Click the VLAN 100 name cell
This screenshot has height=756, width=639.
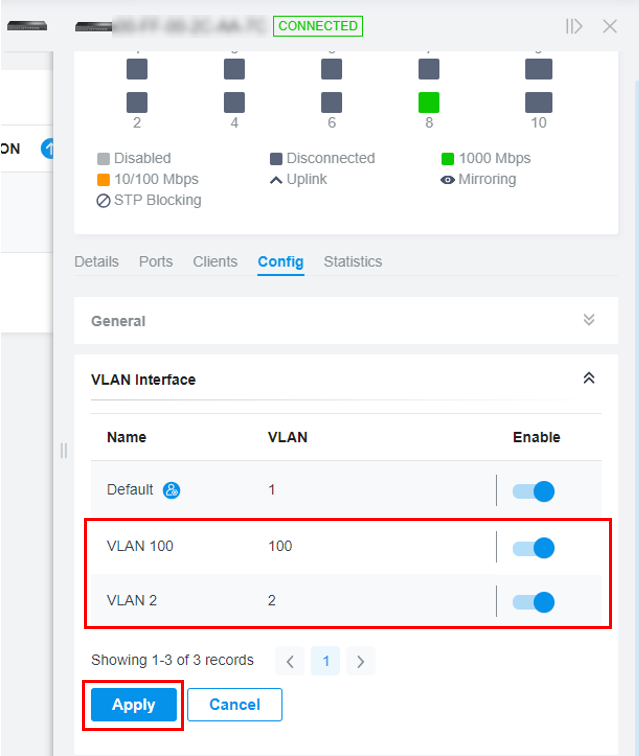[x=140, y=546]
